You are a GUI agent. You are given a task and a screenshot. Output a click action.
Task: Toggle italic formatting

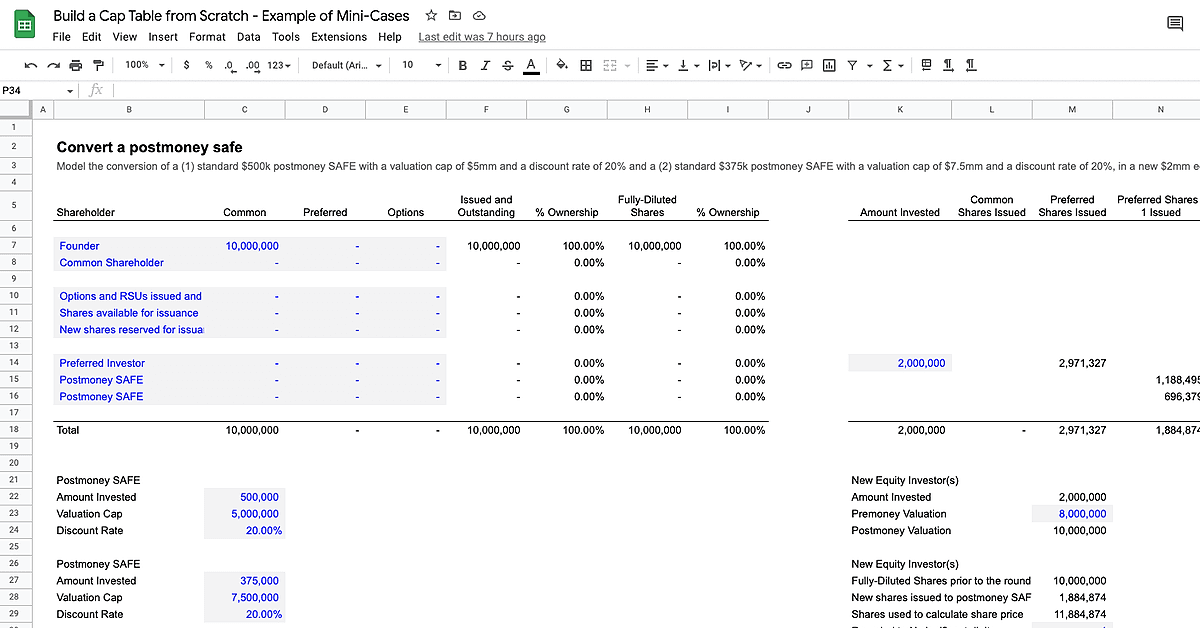tap(485, 65)
